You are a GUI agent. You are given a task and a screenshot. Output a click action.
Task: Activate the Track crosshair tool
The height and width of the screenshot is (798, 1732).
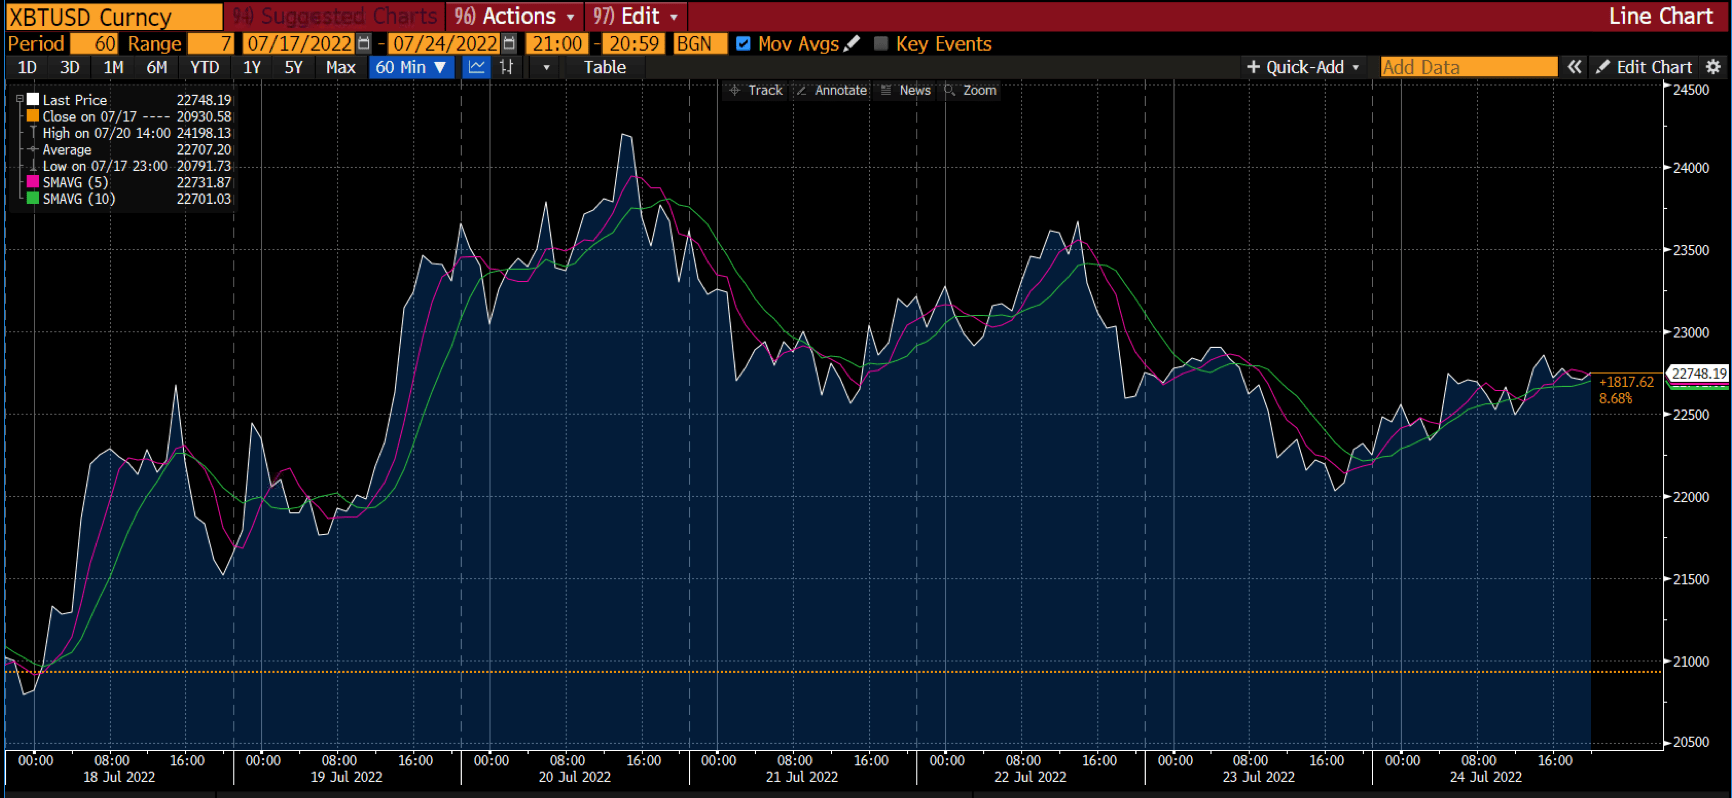pyautogui.click(x=756, y=90)
